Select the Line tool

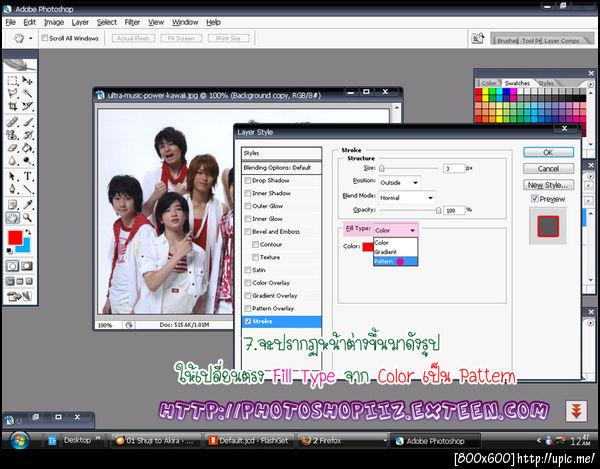[x=27, y=189]
